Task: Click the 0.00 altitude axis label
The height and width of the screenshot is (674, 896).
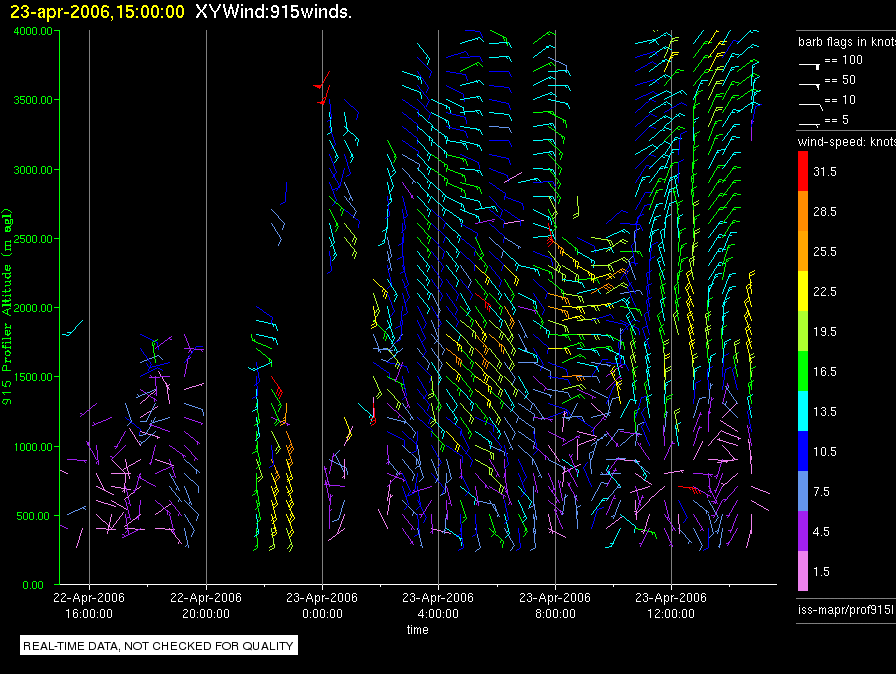Action: pyautogui.click(x=33, y=585)
